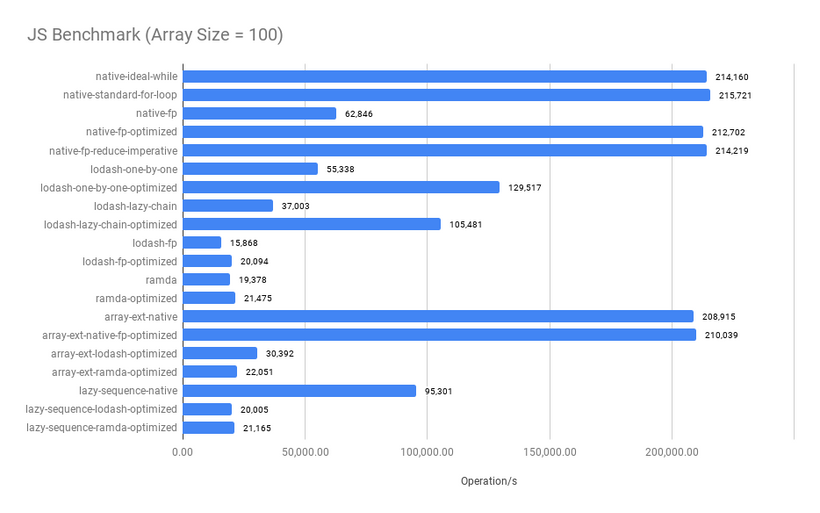Select the array-ext-native-fp-optimized label
Screen dimensions: 820x513
pos(110,335)
